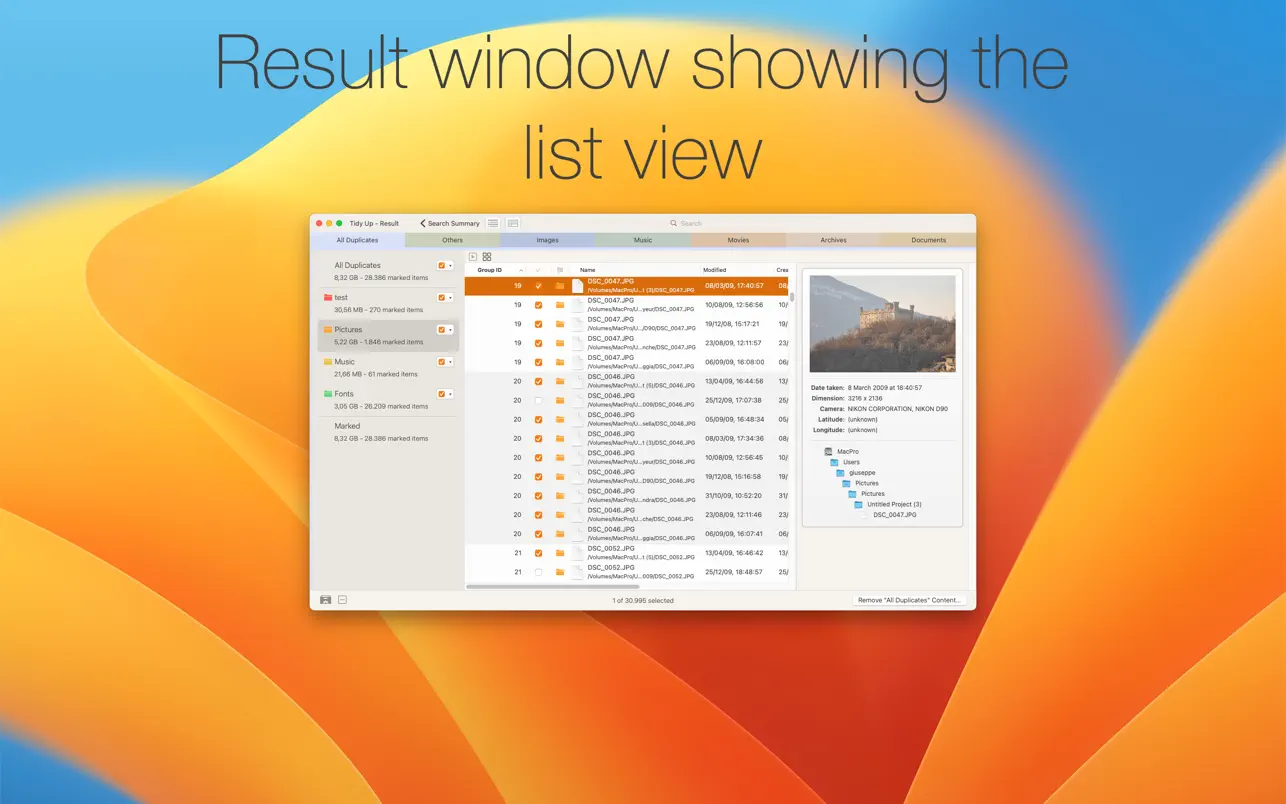The image size is (1286, 804).
Task: Uncheck the mark checkbox of the selected DSC_0047.JPG row
Action: (538, 286)
